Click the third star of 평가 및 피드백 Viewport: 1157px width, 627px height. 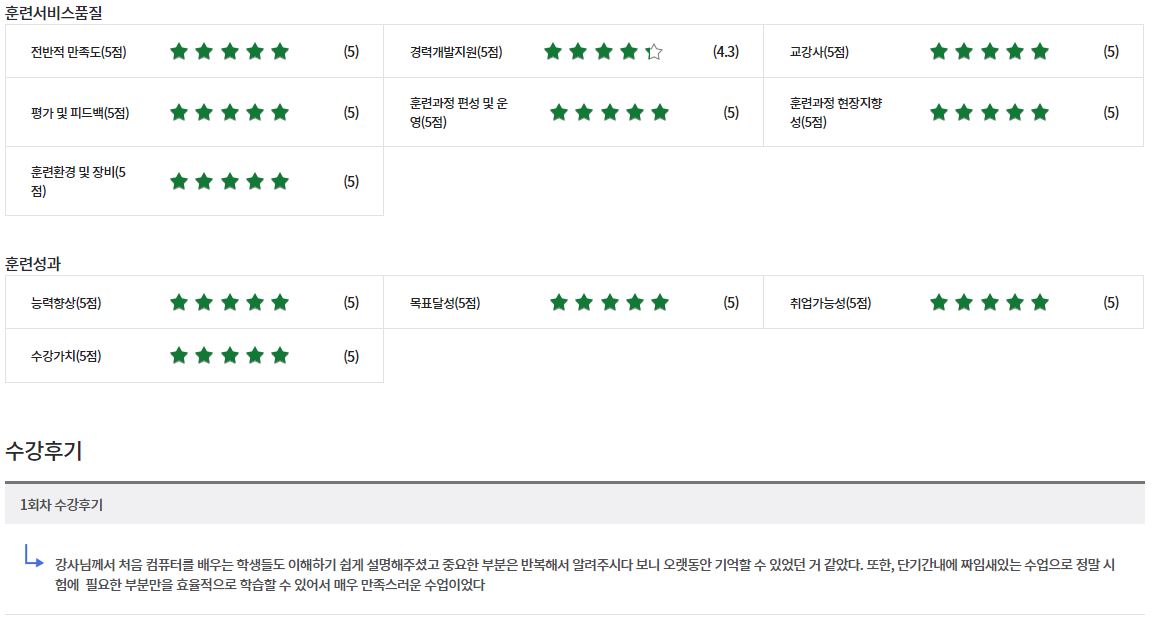tap(229, 113)
